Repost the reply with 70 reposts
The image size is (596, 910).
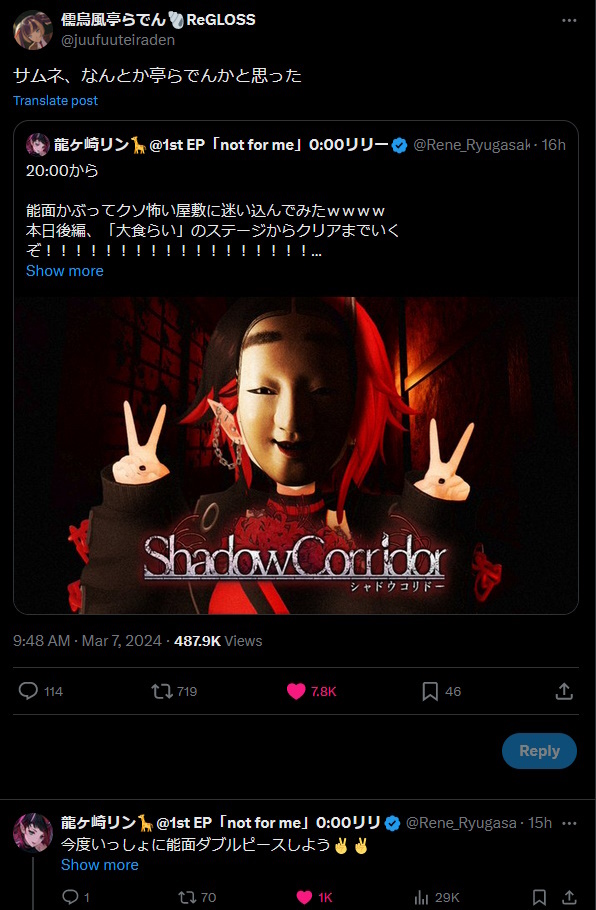(187, 897)
